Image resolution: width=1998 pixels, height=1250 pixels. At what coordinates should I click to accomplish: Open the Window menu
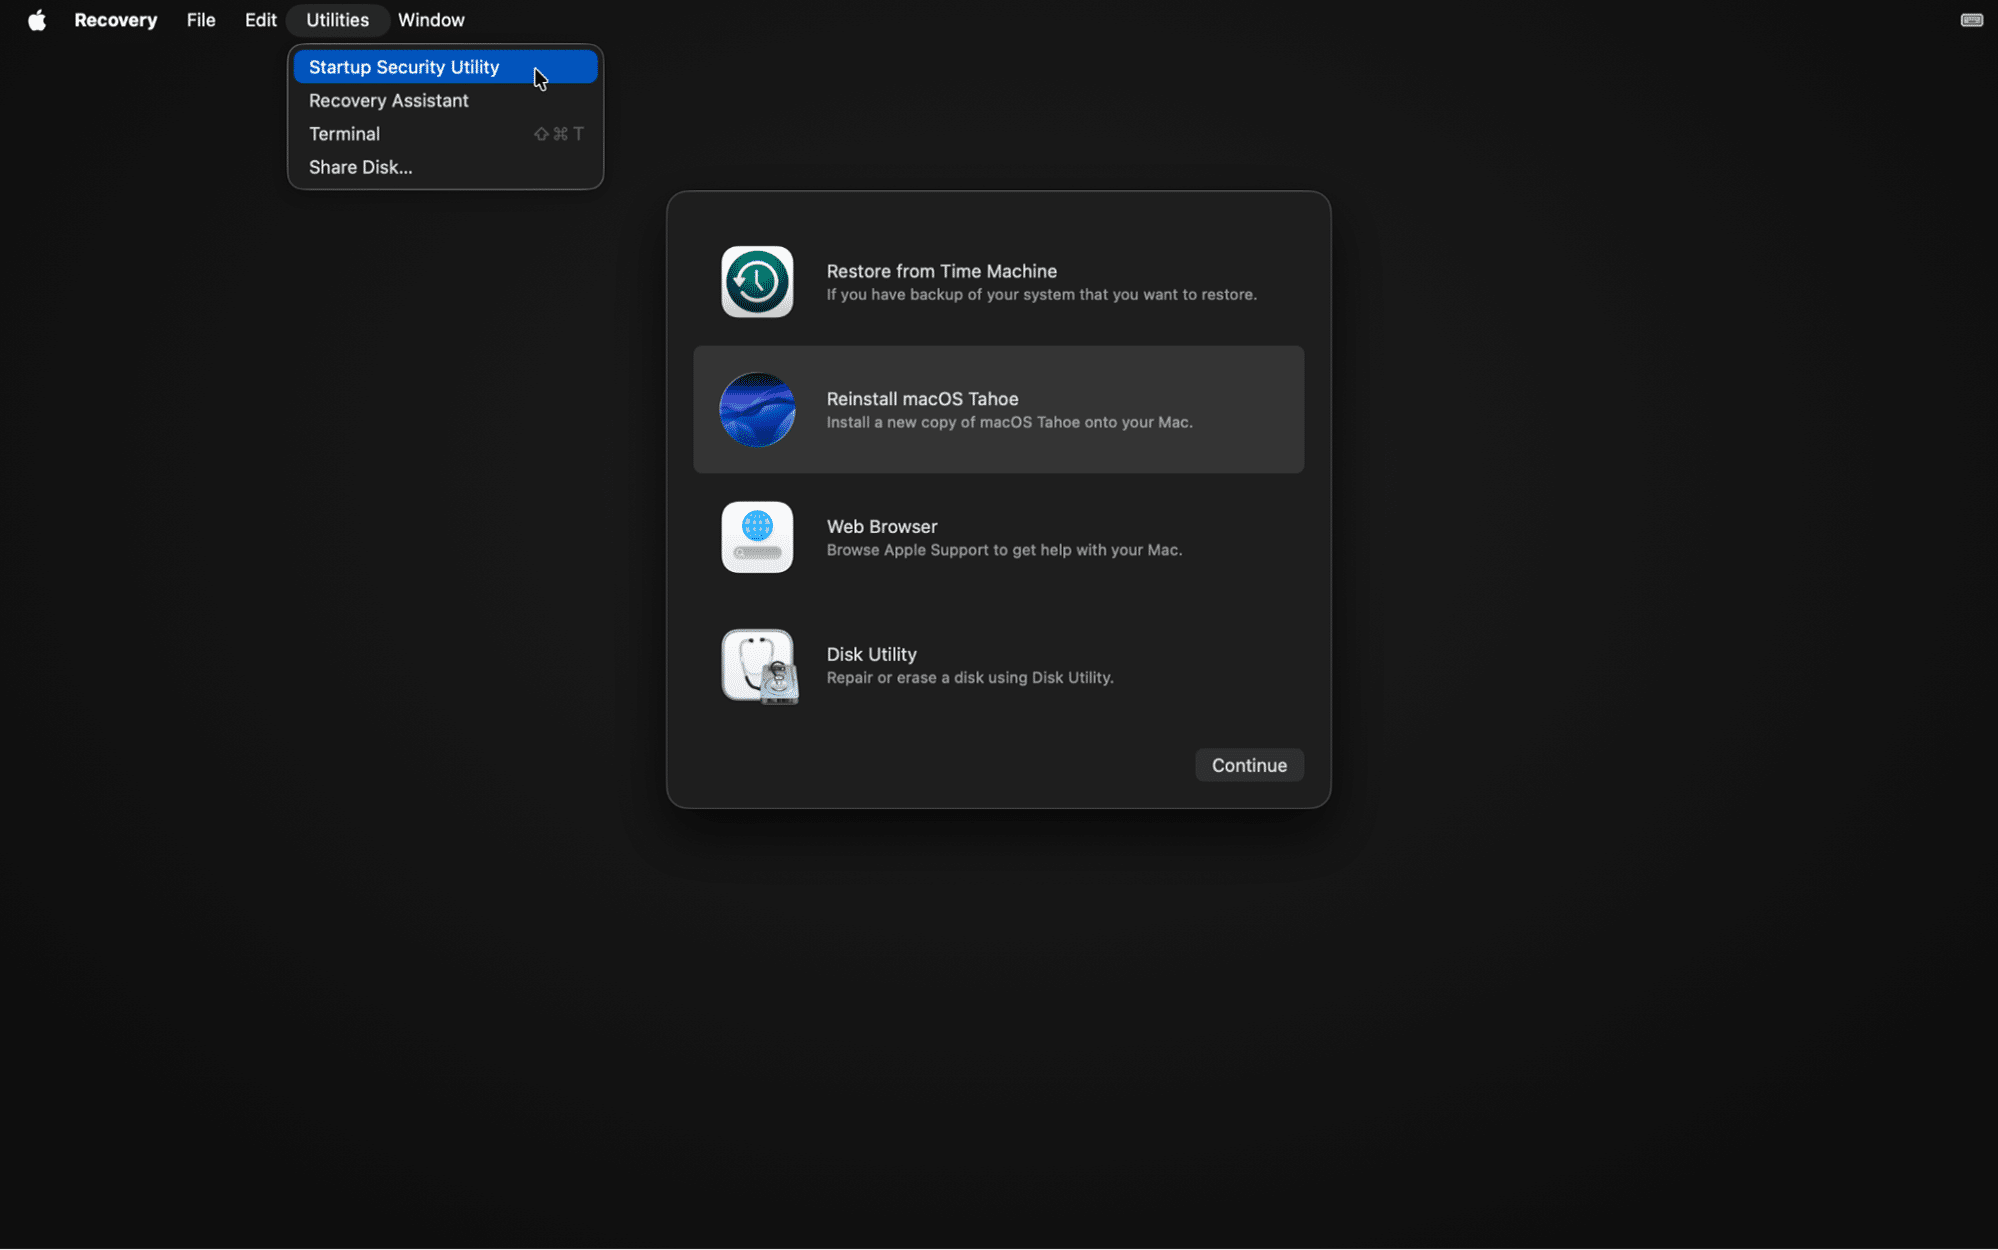(x=431, y=19)
